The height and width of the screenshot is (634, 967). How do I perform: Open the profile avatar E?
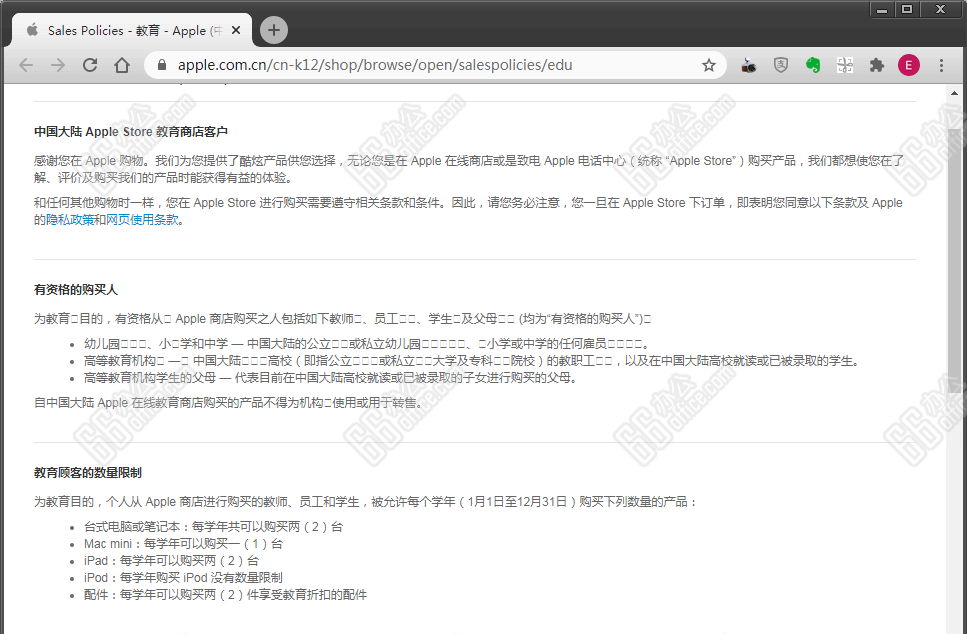[909, 65]
